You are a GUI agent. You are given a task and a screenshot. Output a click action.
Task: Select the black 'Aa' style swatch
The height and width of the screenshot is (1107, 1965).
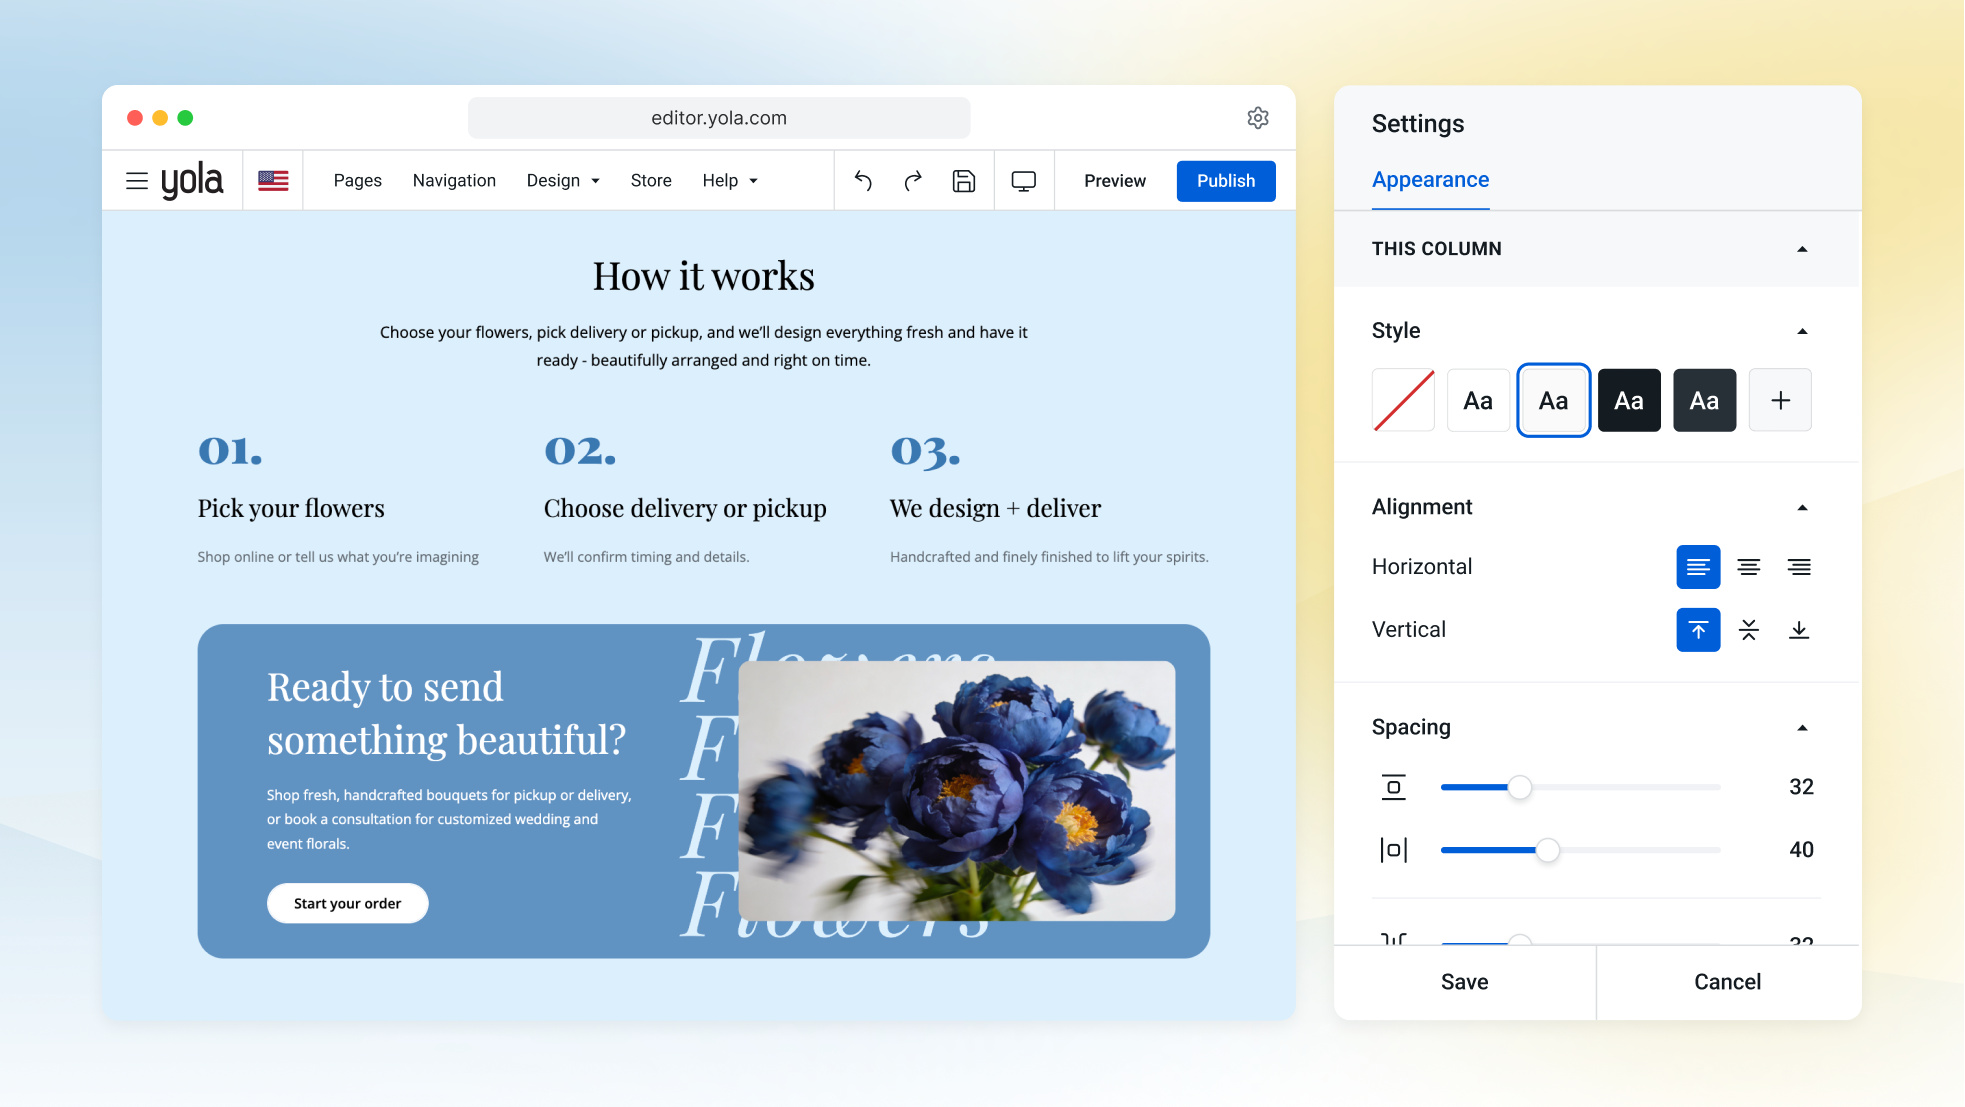1629,400
